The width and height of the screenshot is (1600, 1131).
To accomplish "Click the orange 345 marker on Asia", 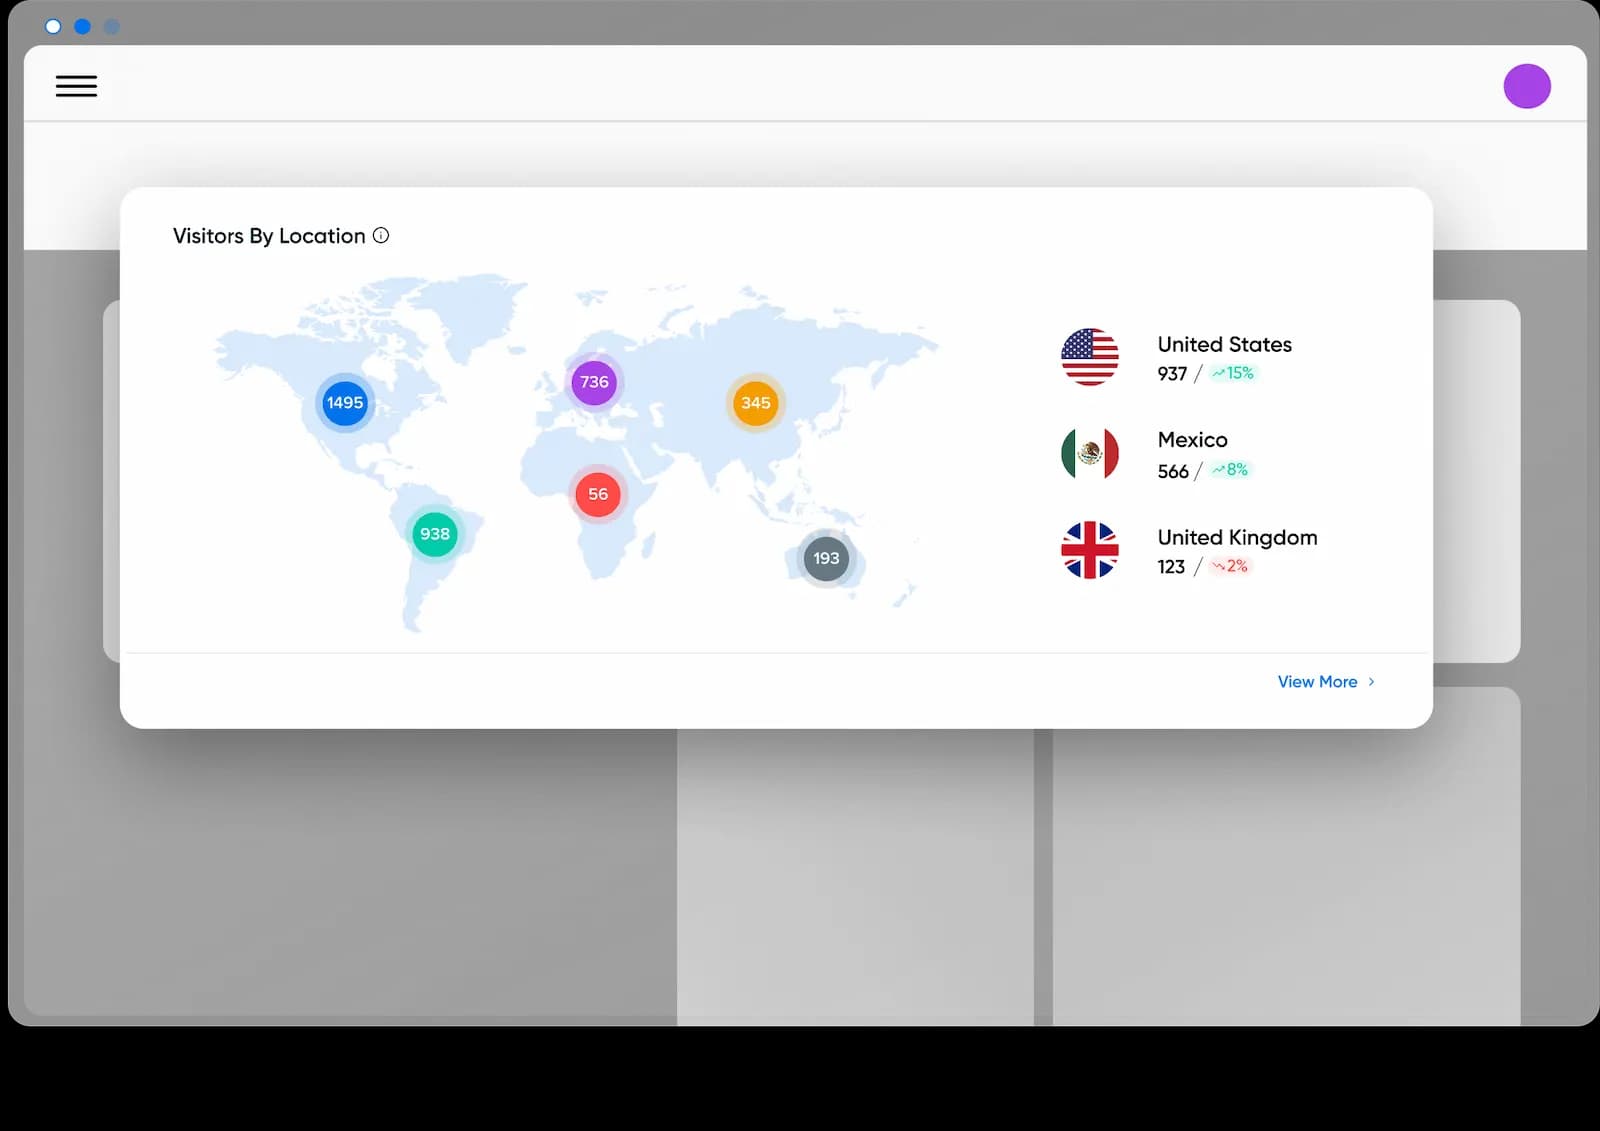I will (x=756, y=403).
